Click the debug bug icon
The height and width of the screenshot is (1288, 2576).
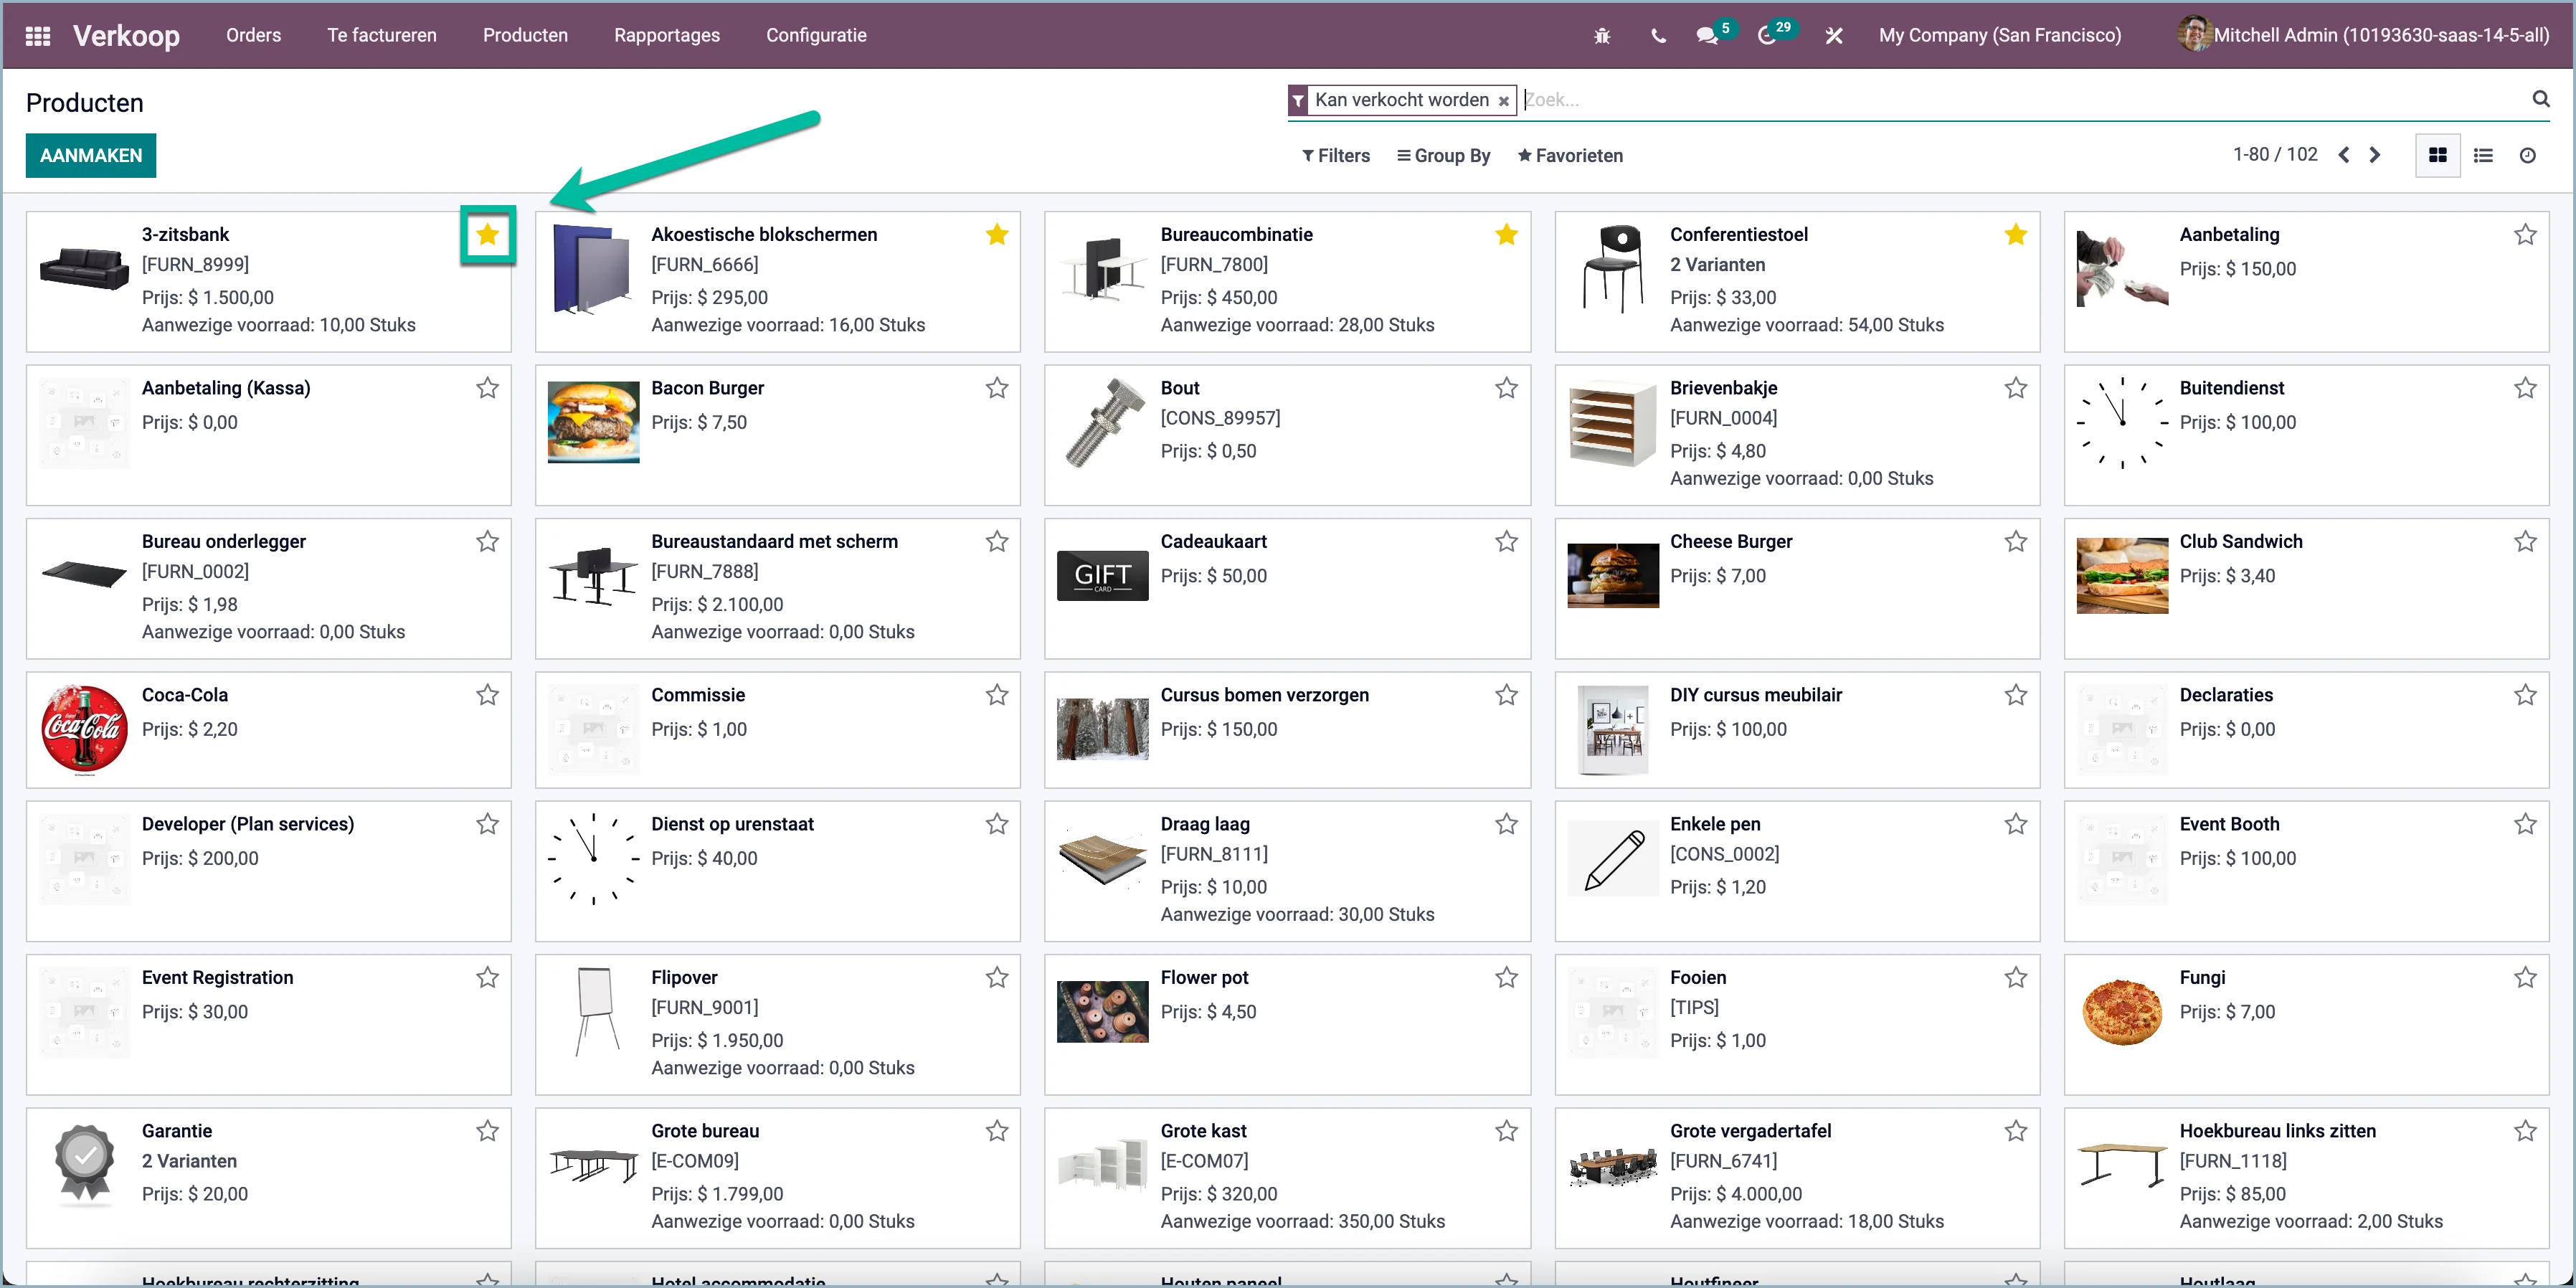coord(1602,36)
